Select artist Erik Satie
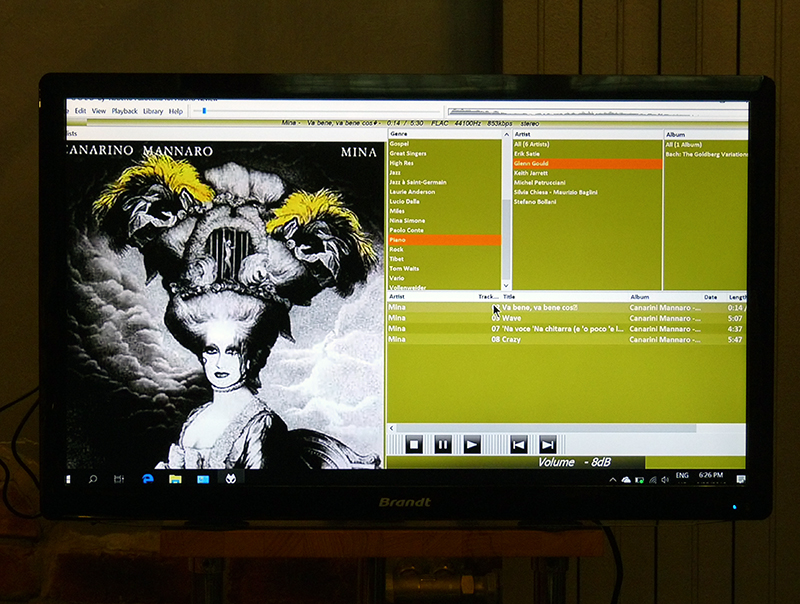 [x=587, y=154]
